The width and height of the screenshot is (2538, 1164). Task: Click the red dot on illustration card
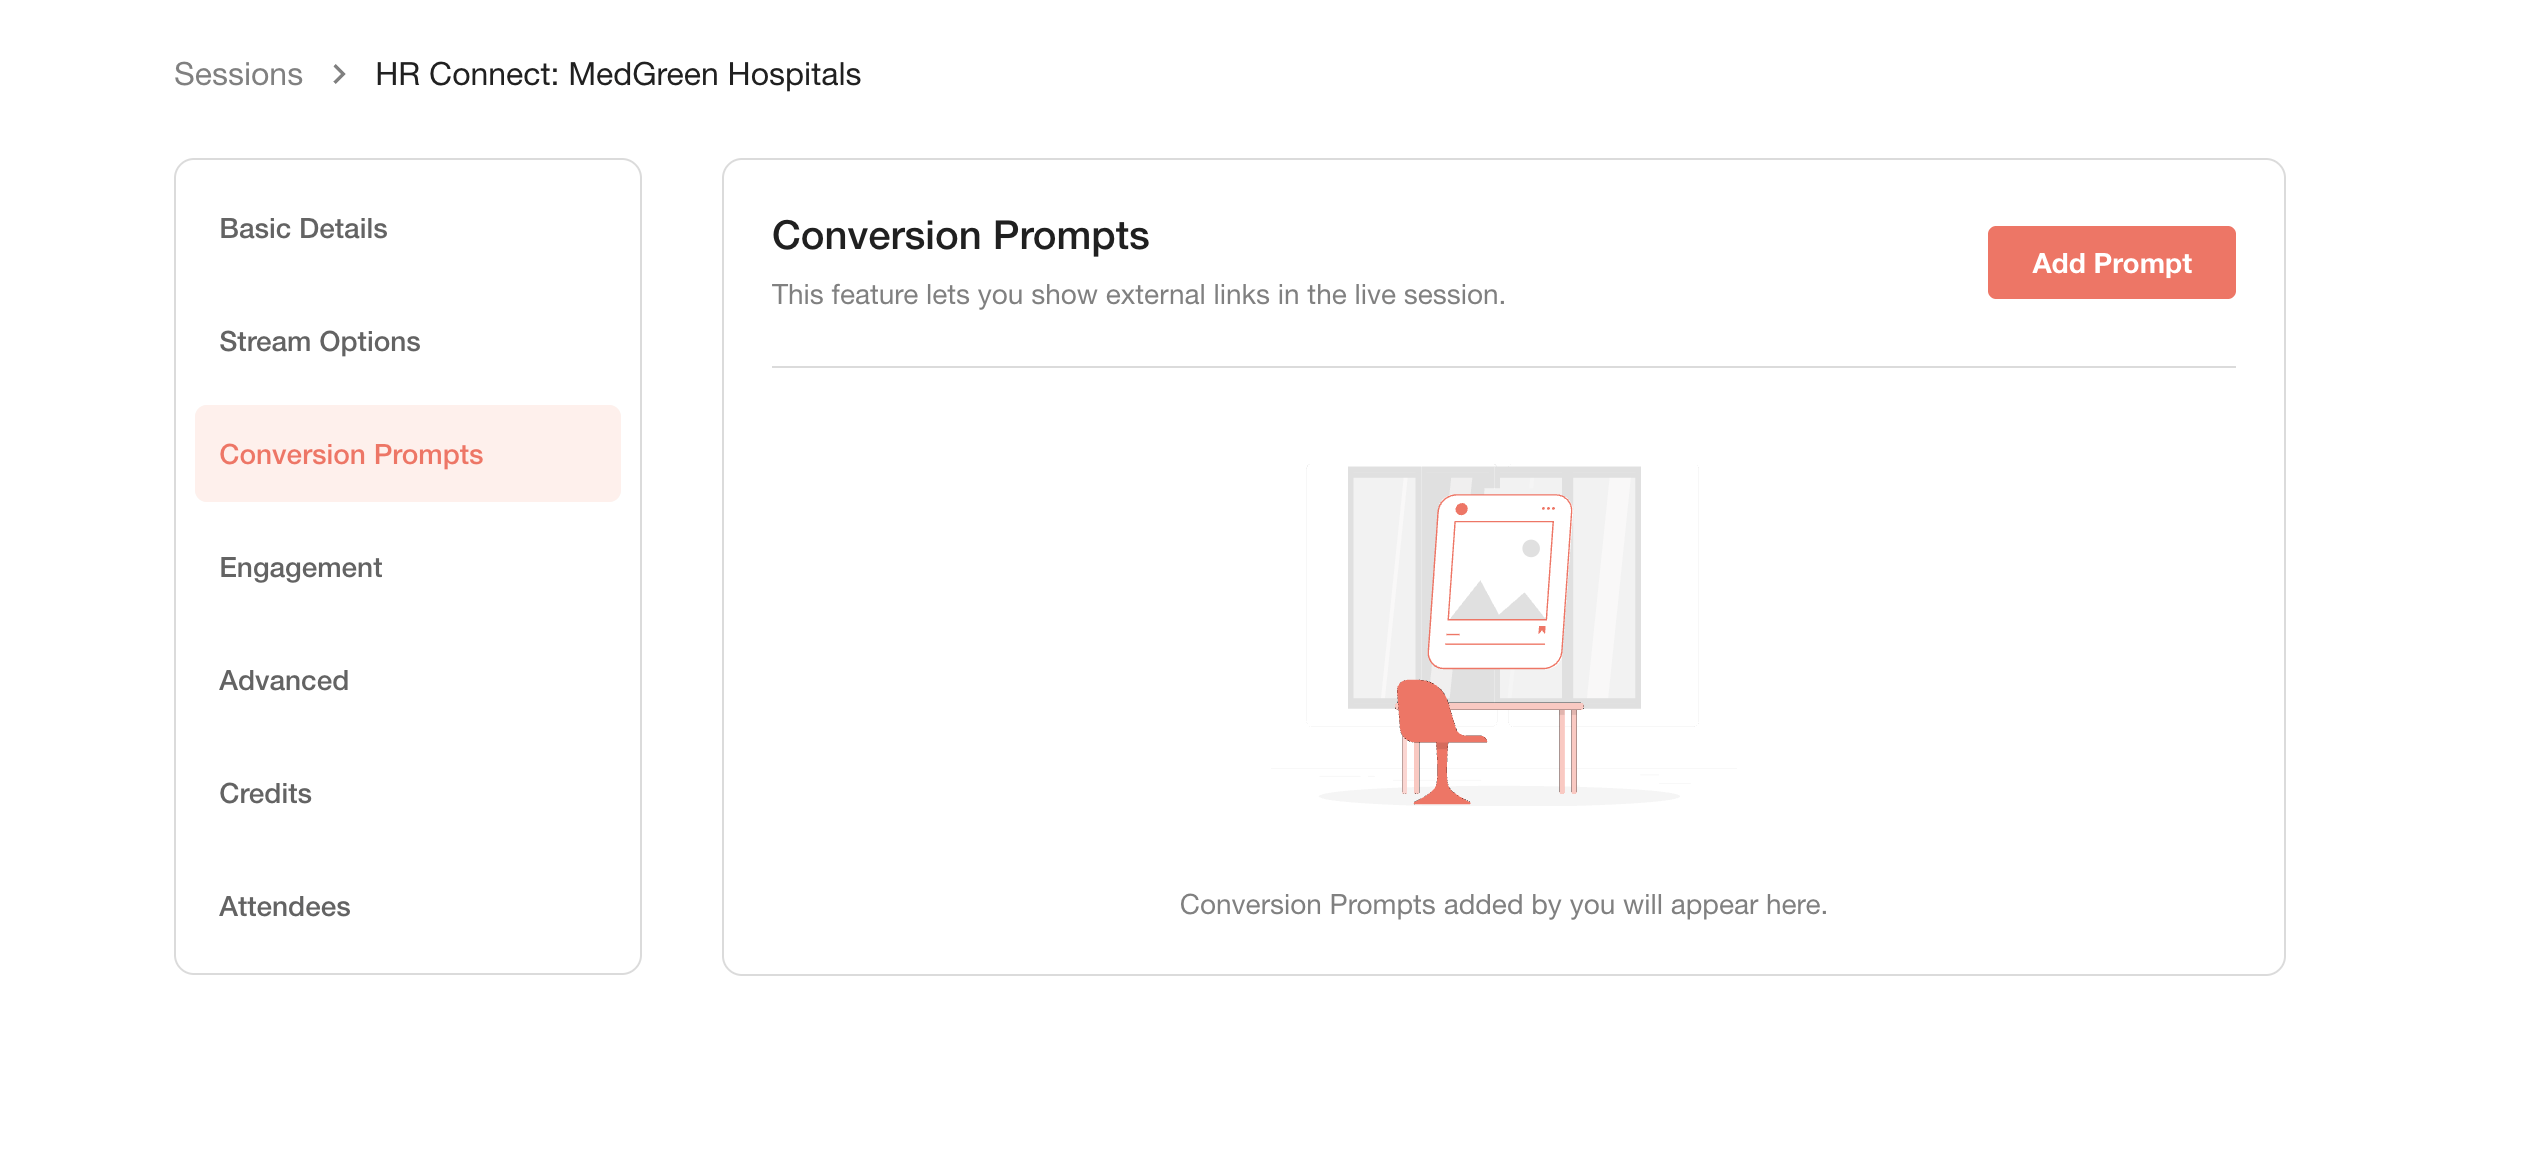(1461, 509)
